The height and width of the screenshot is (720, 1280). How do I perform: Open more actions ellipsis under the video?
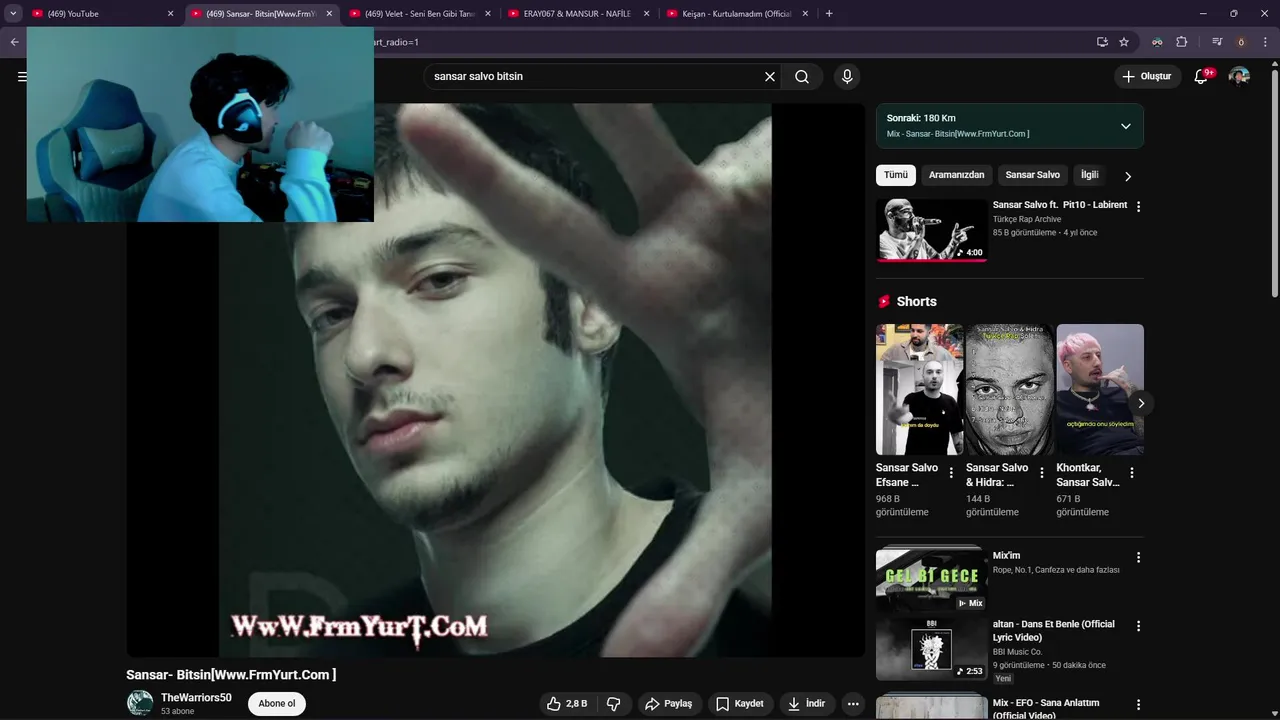853,704
